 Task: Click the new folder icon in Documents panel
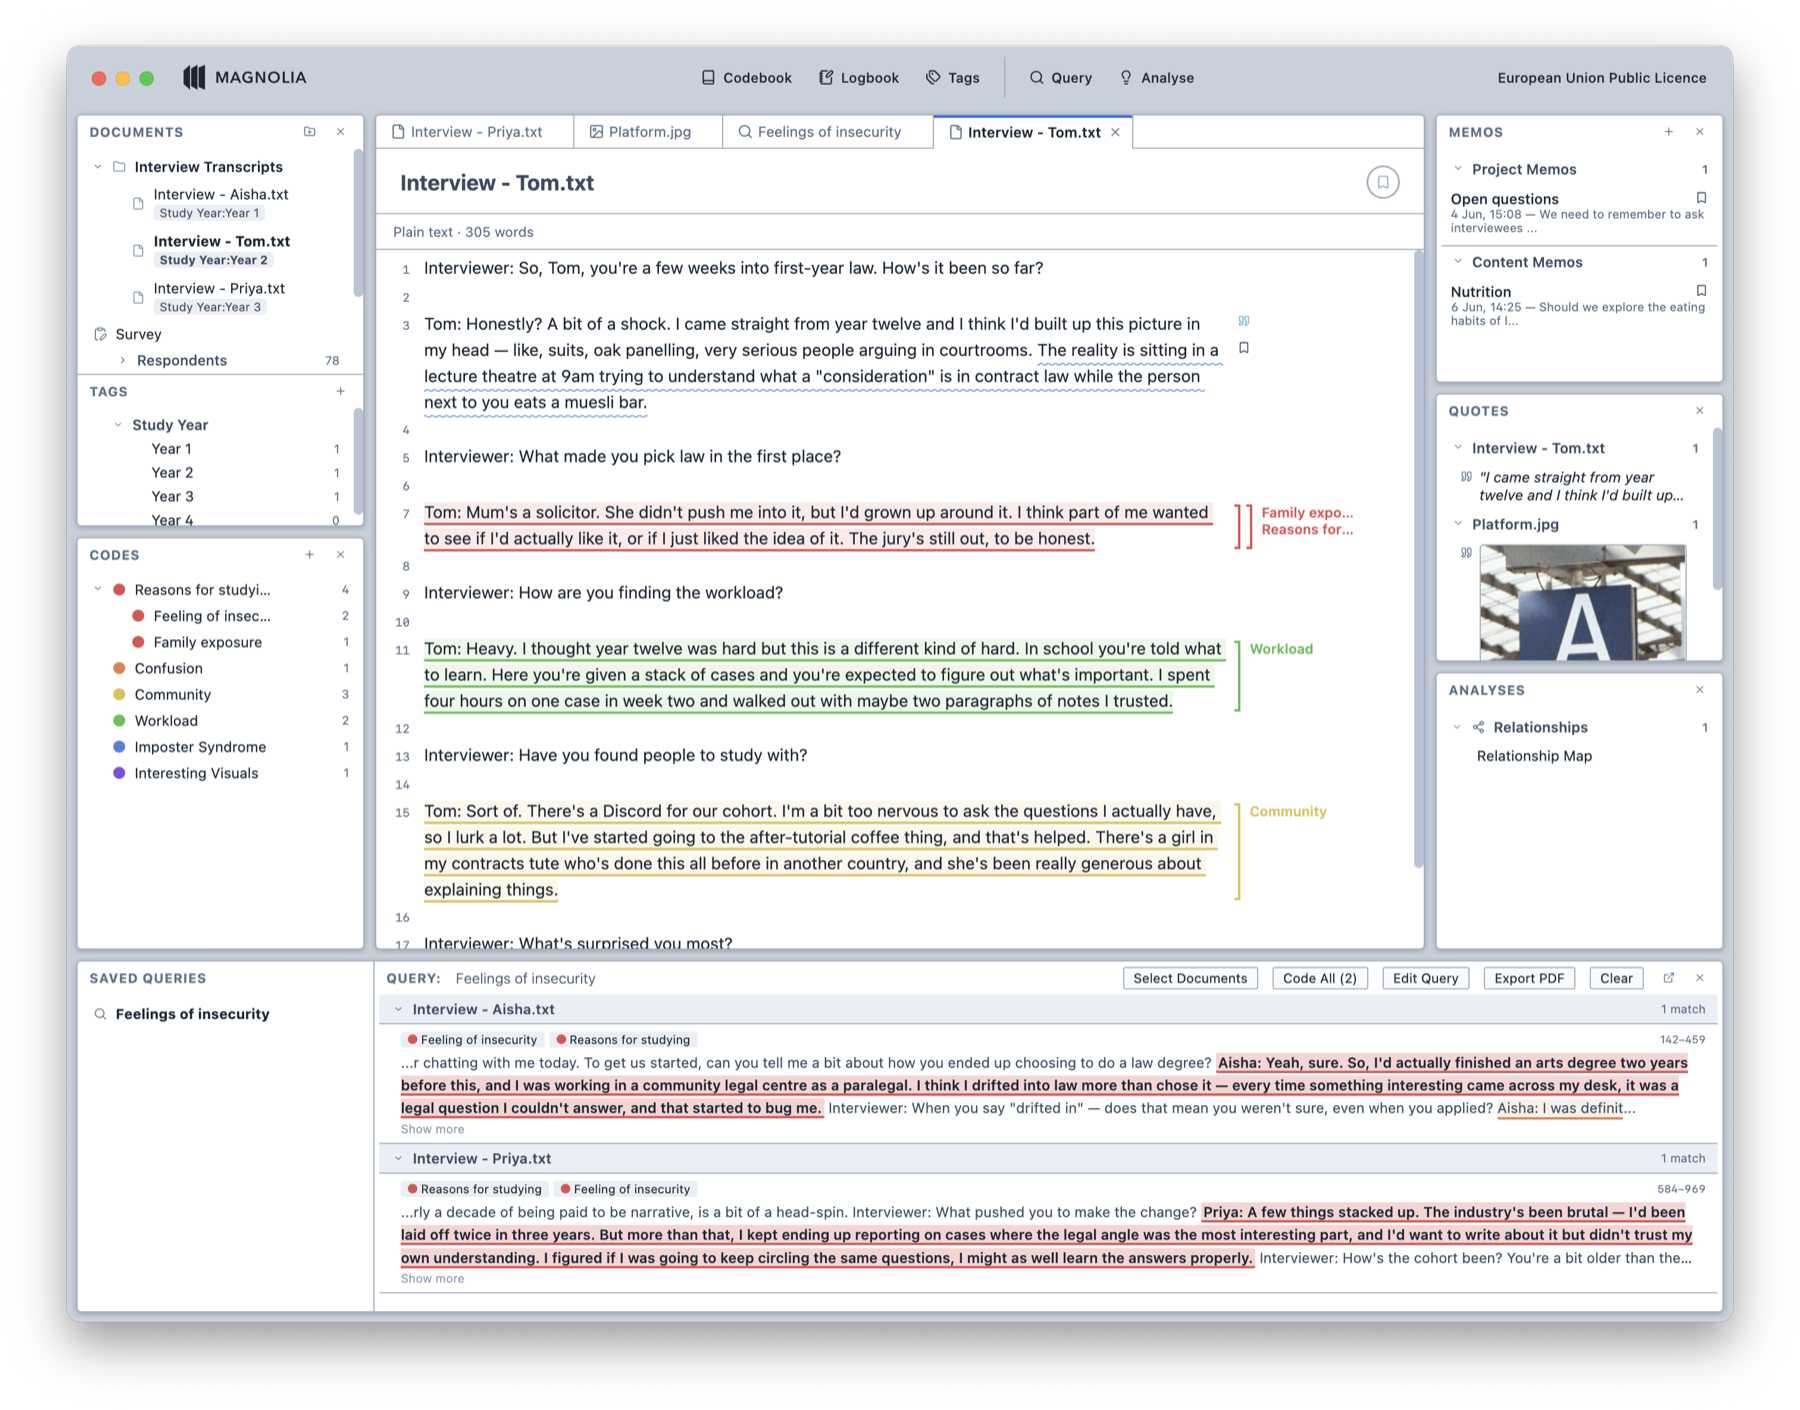click(310, 132)
